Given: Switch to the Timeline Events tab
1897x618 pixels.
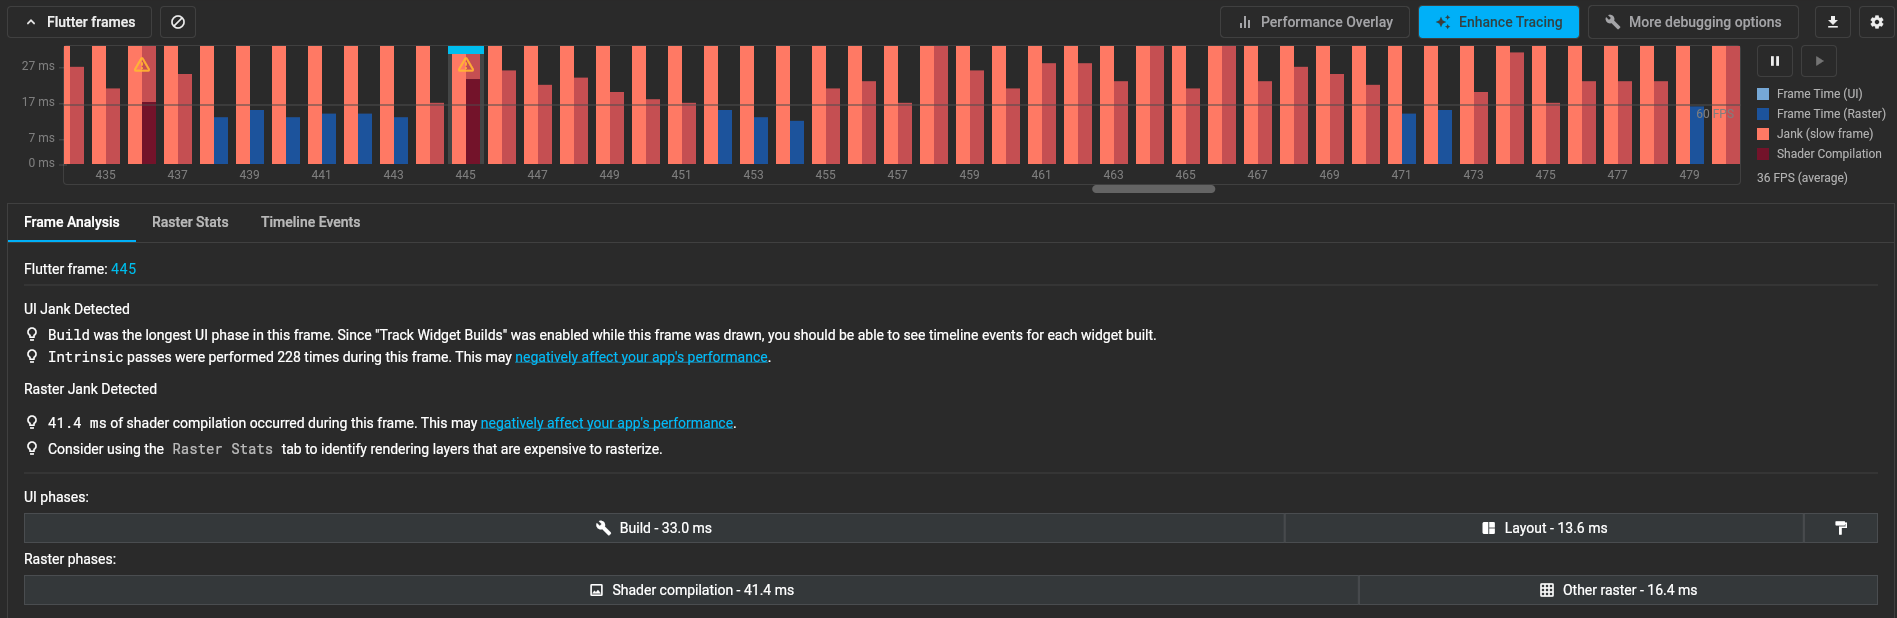Looking at the screenshot, I should (310, 222).
